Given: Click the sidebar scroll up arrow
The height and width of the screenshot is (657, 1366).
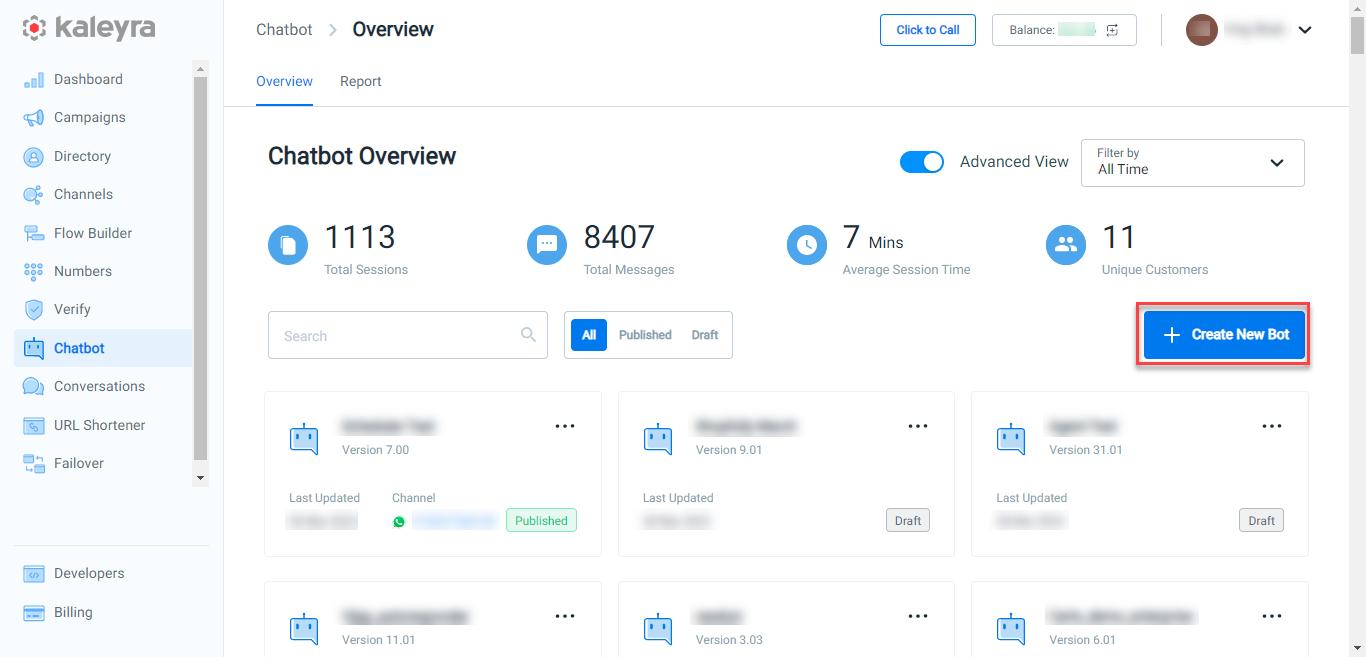Looking at the screenshot, I should 200,69.
